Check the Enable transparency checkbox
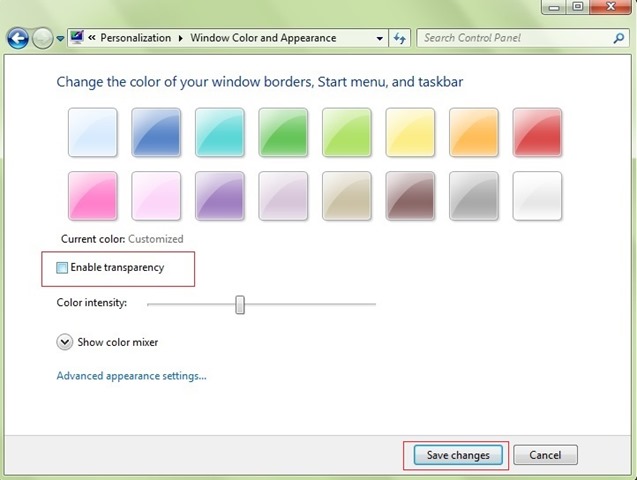This screenshot has width=637, height=480. [x=62, y=268]
